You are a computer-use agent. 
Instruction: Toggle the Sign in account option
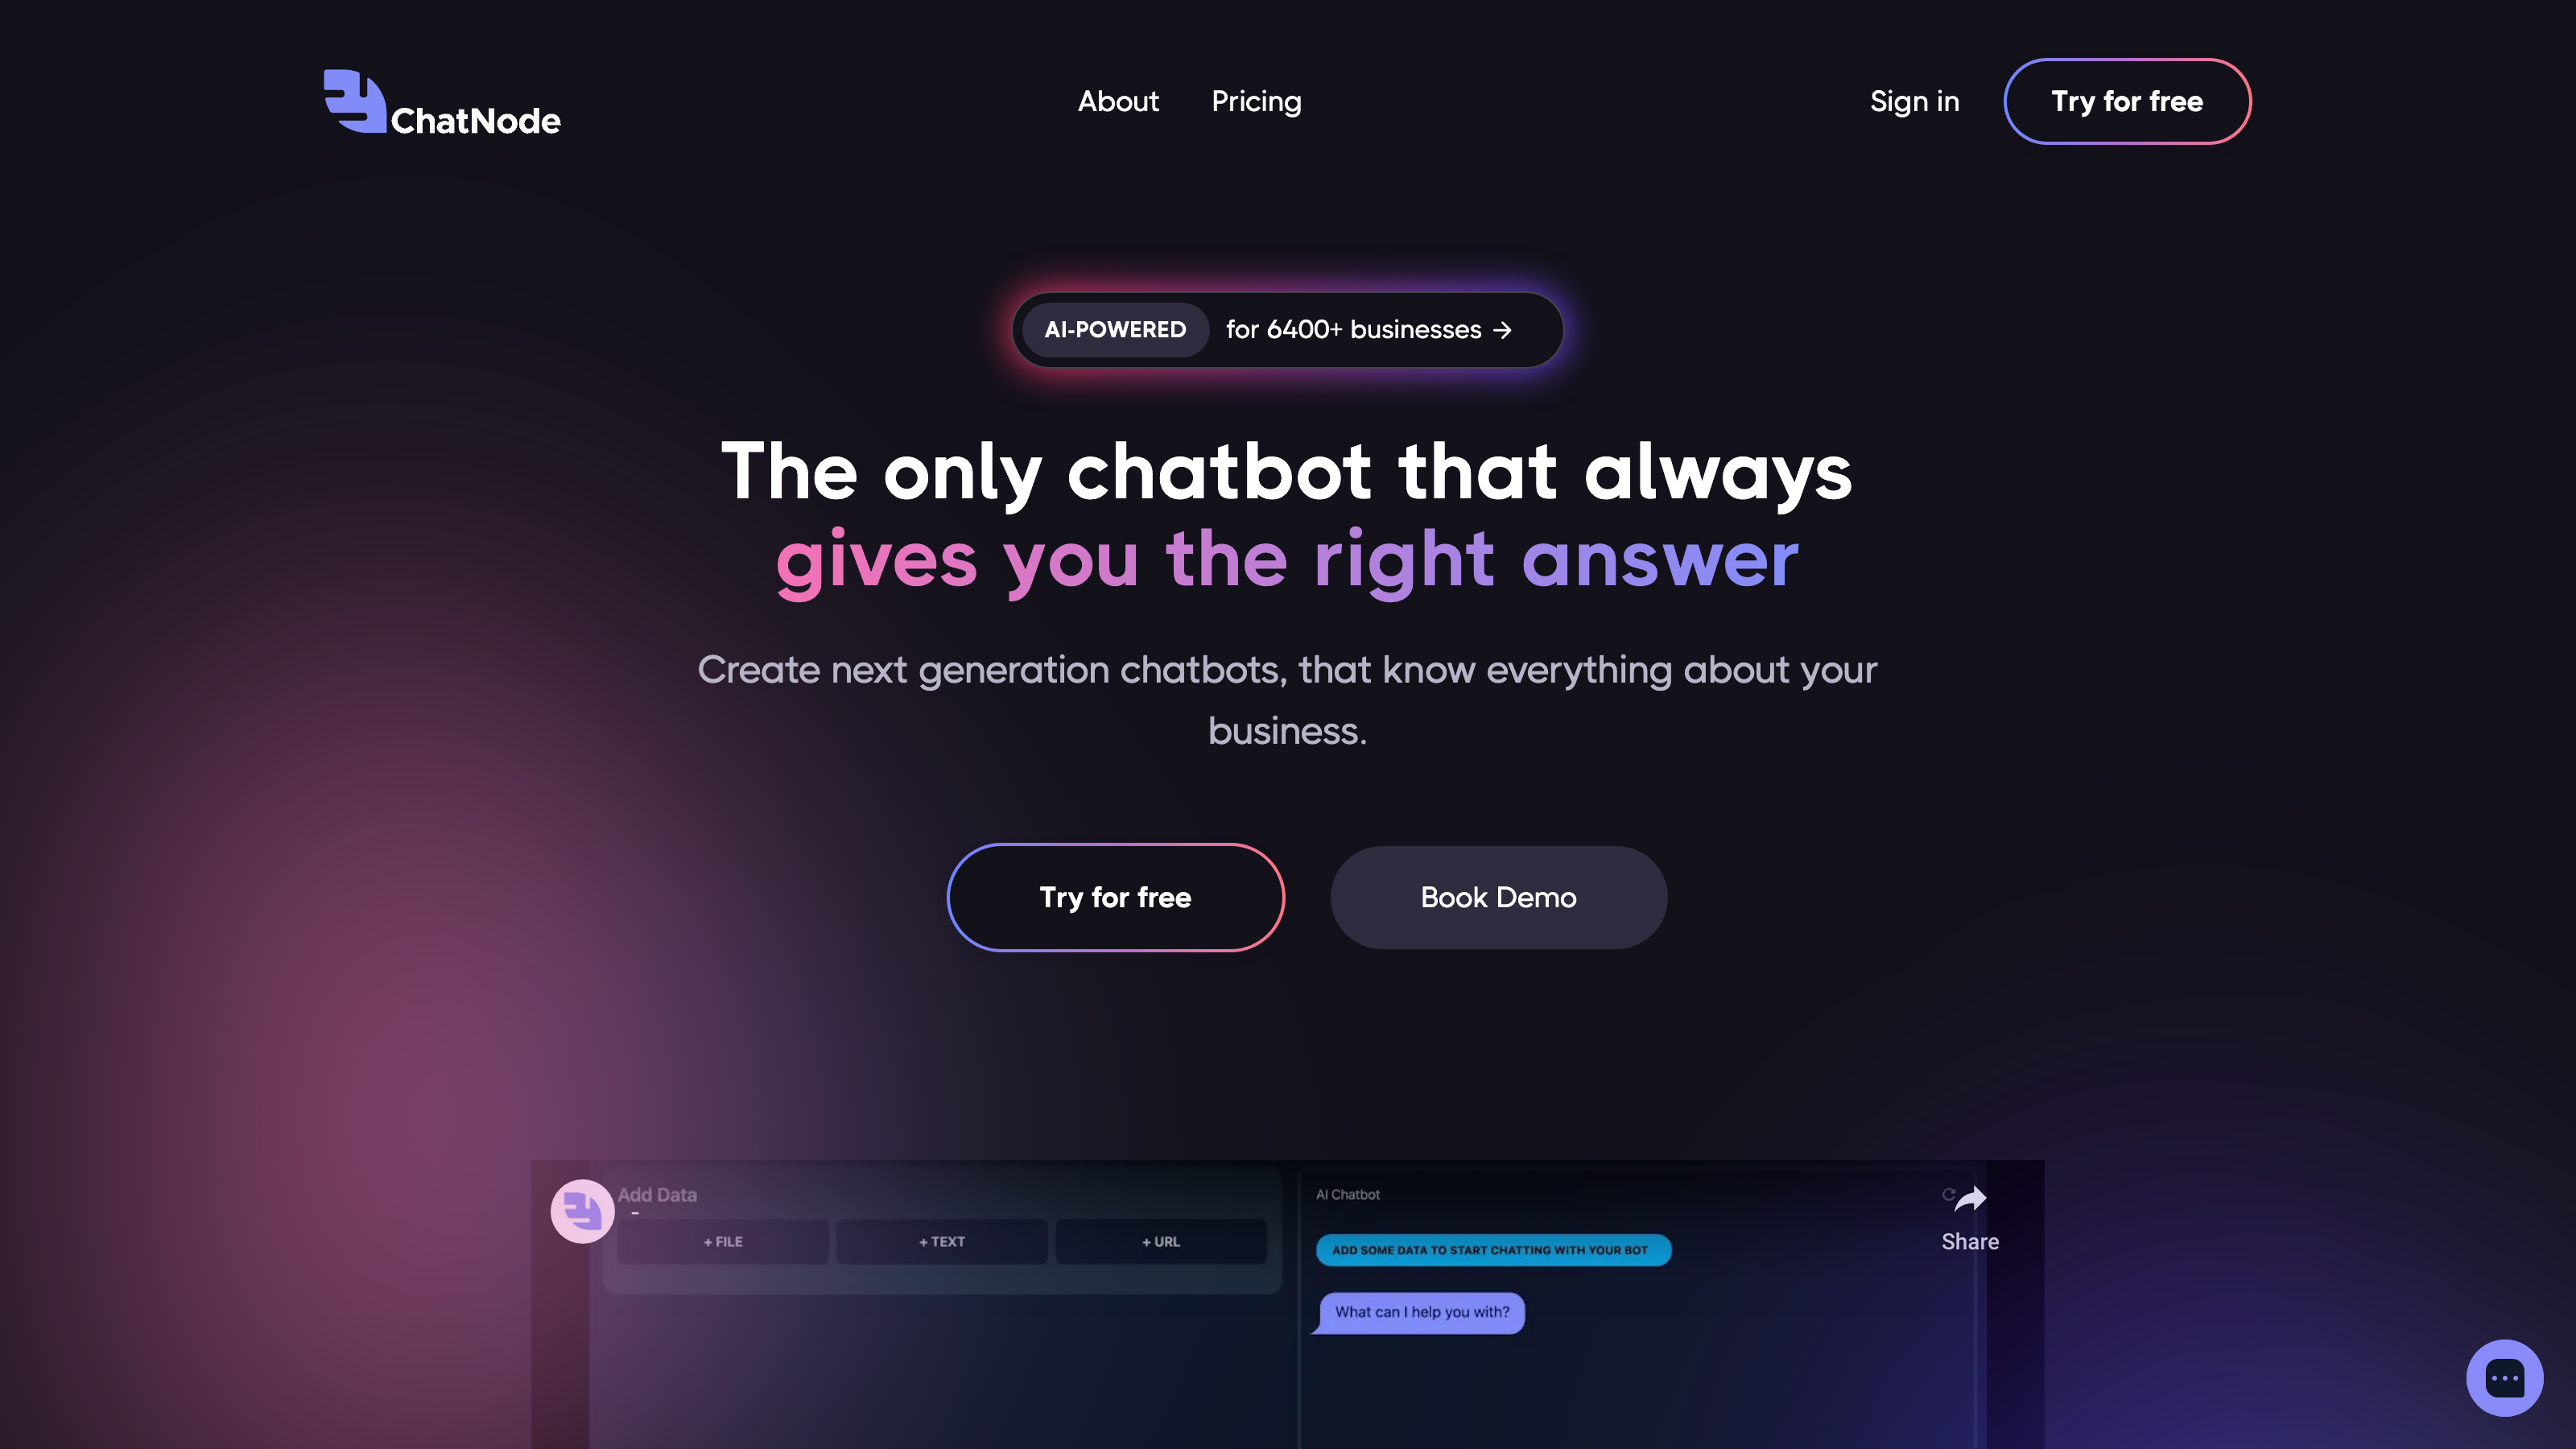click(x=1914, y=101)
